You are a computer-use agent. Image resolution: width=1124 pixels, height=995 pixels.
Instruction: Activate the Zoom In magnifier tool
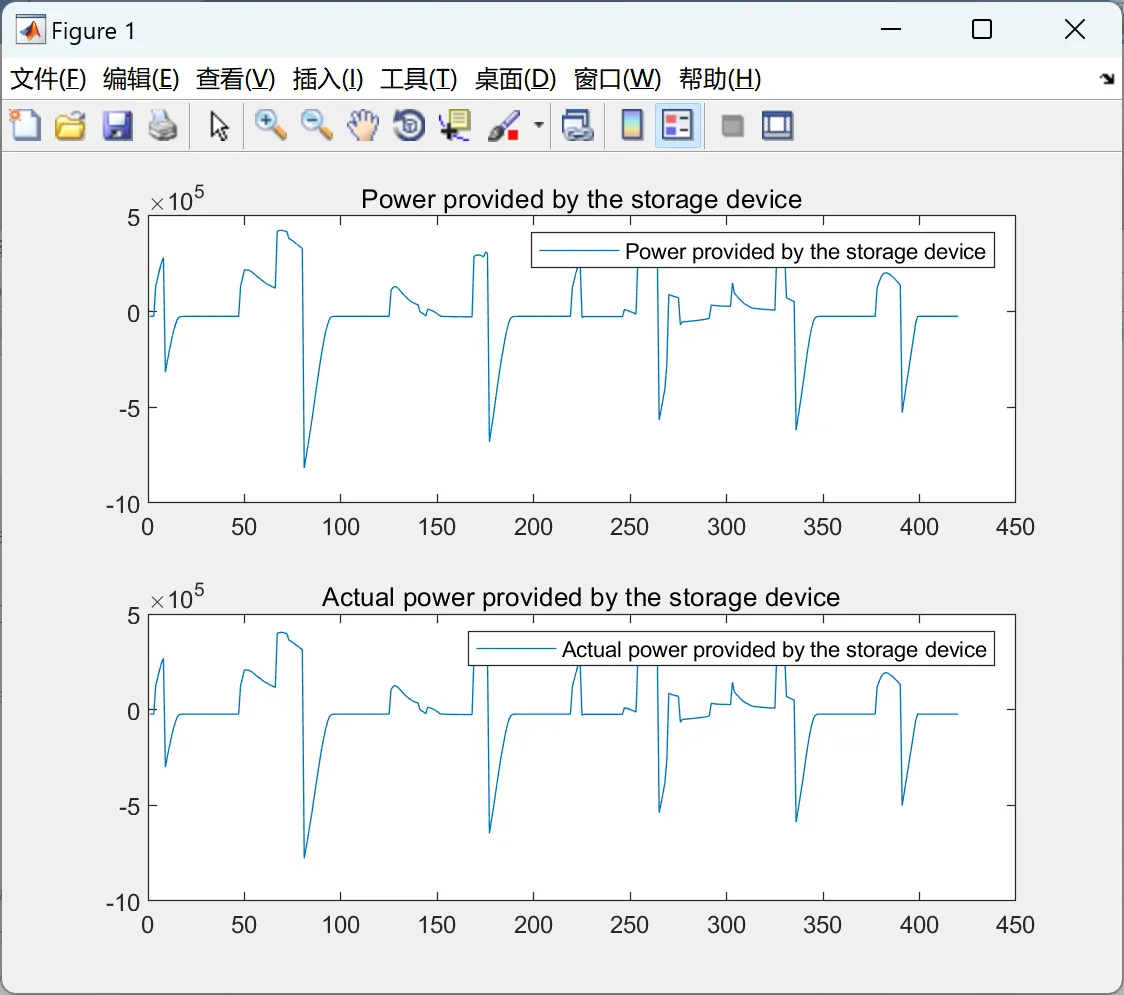(x=270, y=125)
